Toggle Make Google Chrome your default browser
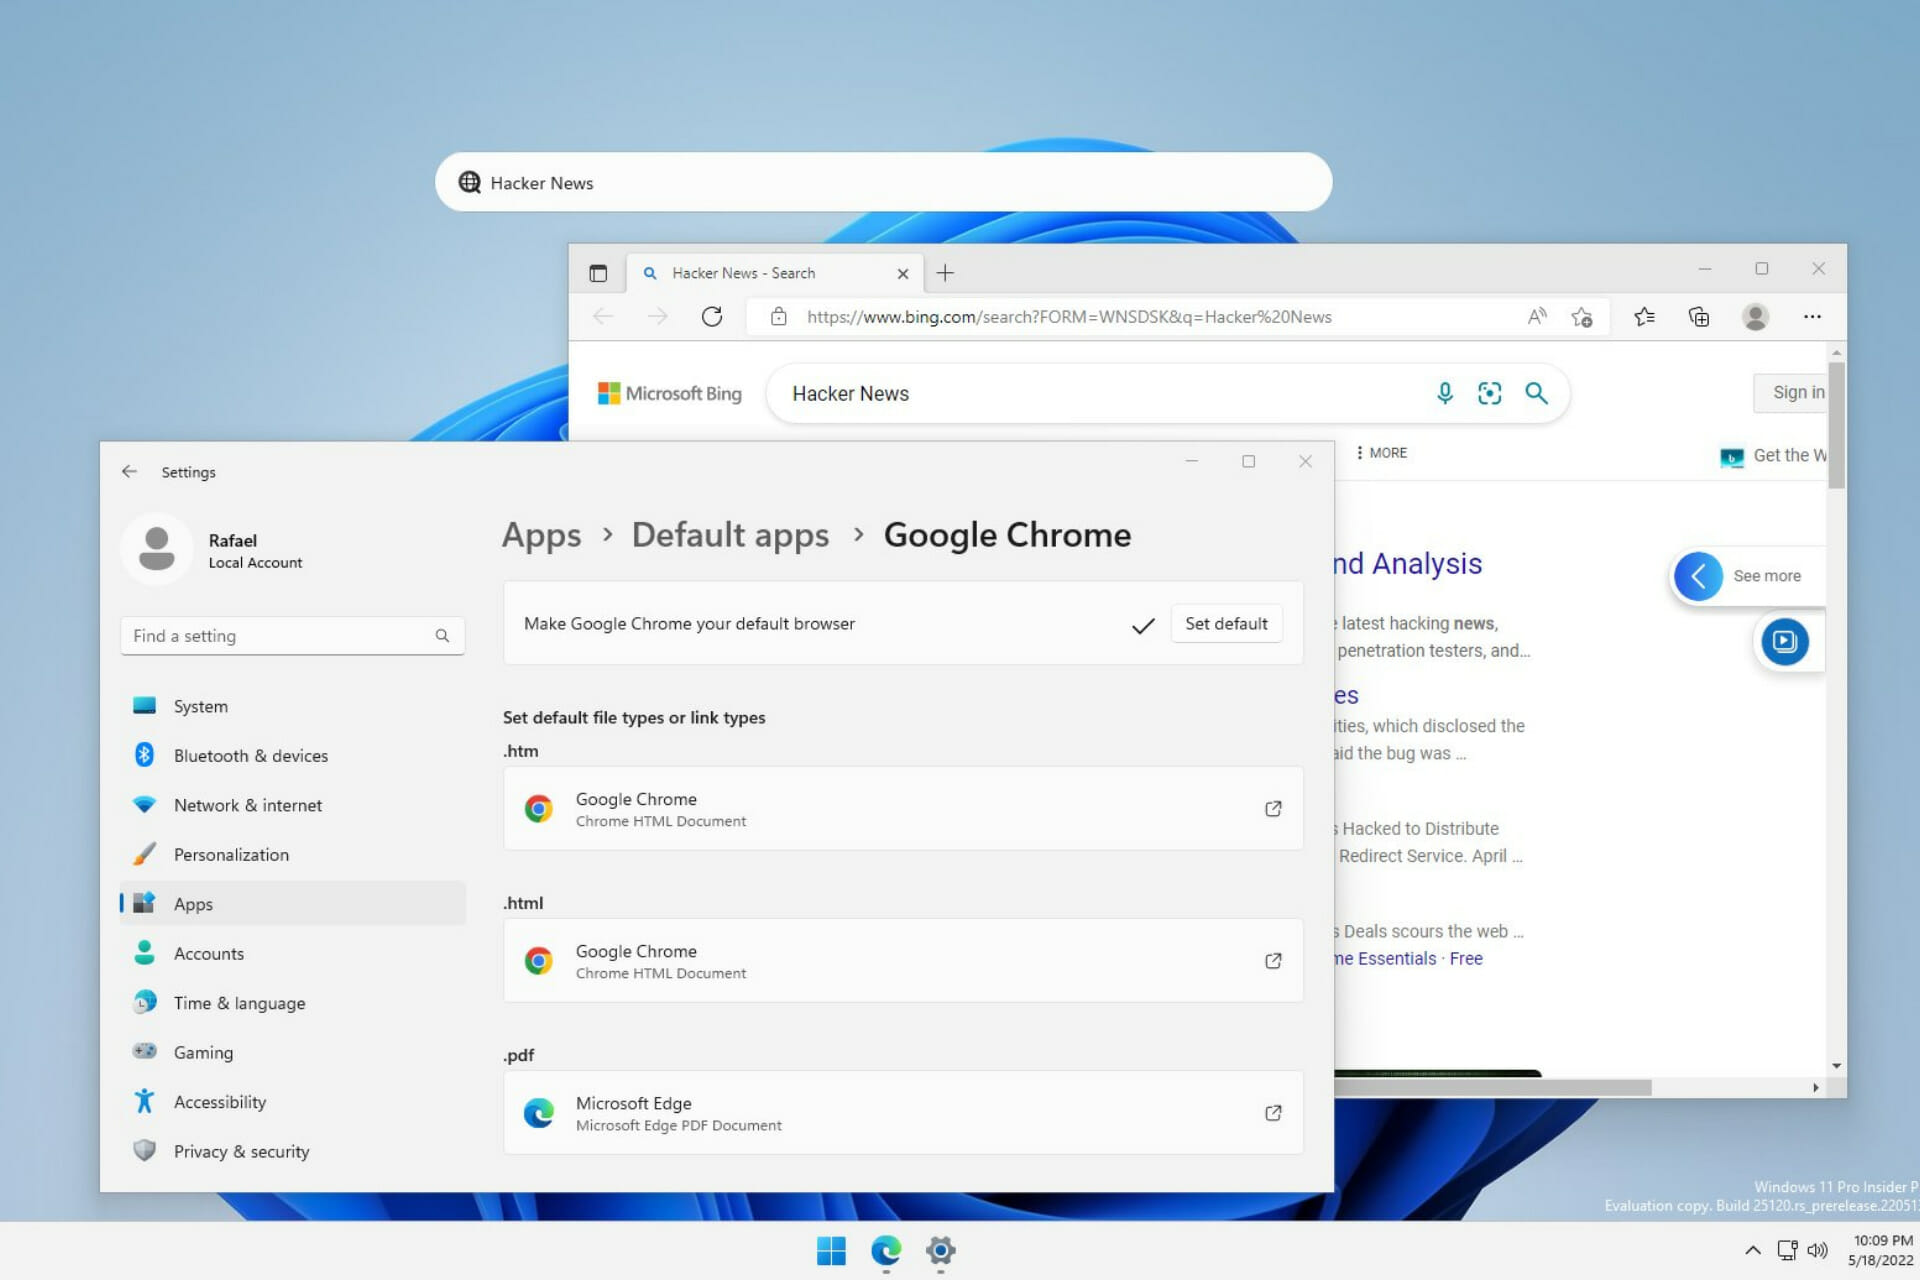 pyautogui.click(x=1226, y=623)
